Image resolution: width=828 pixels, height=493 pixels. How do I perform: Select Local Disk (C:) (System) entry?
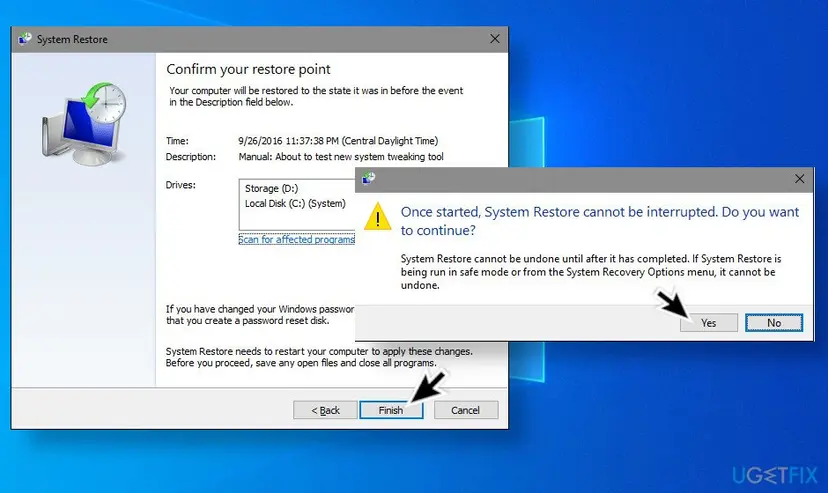[295, 204]
